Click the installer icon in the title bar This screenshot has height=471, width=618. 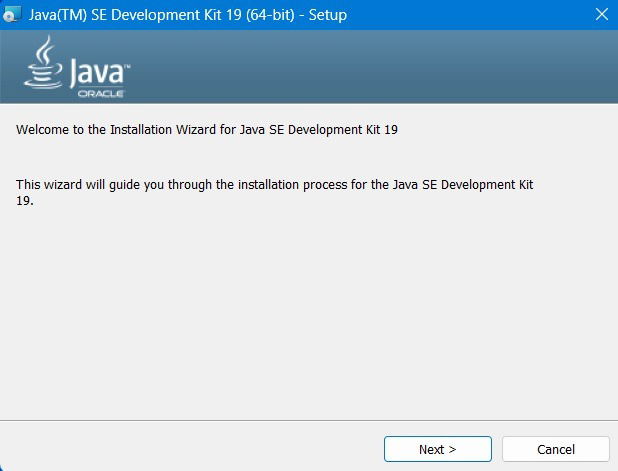[12, 15]
